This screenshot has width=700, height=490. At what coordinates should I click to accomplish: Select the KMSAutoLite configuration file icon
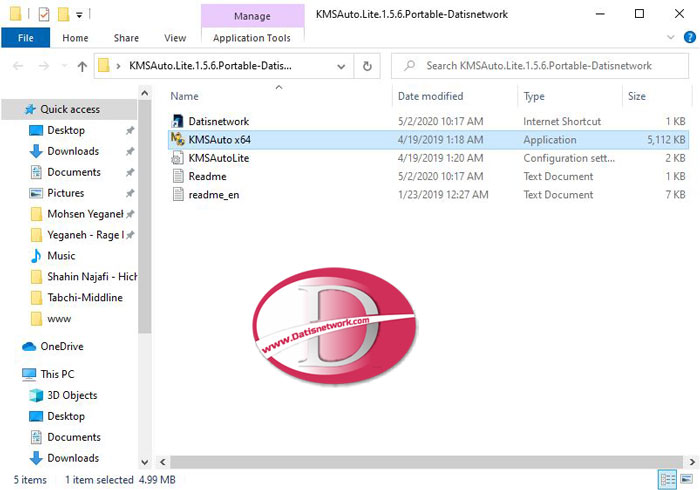[178, 158]
